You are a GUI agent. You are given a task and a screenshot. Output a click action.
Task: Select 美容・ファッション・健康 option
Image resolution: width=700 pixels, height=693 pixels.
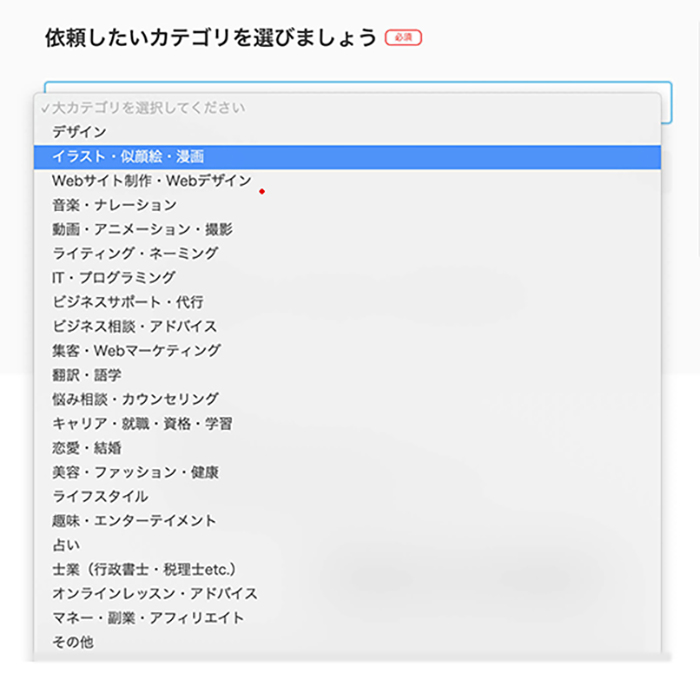[347, 472]
